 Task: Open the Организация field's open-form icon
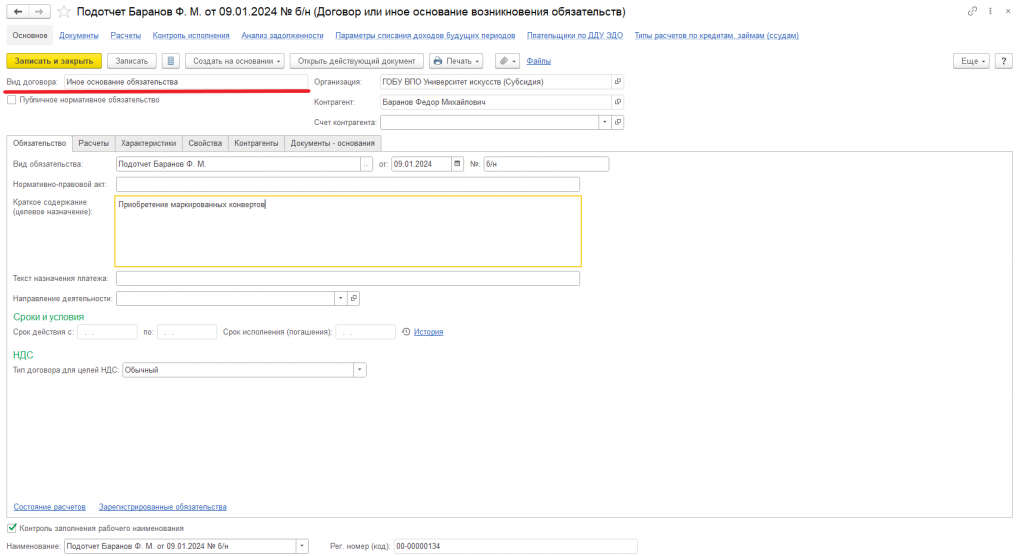[x=618, y=82]
